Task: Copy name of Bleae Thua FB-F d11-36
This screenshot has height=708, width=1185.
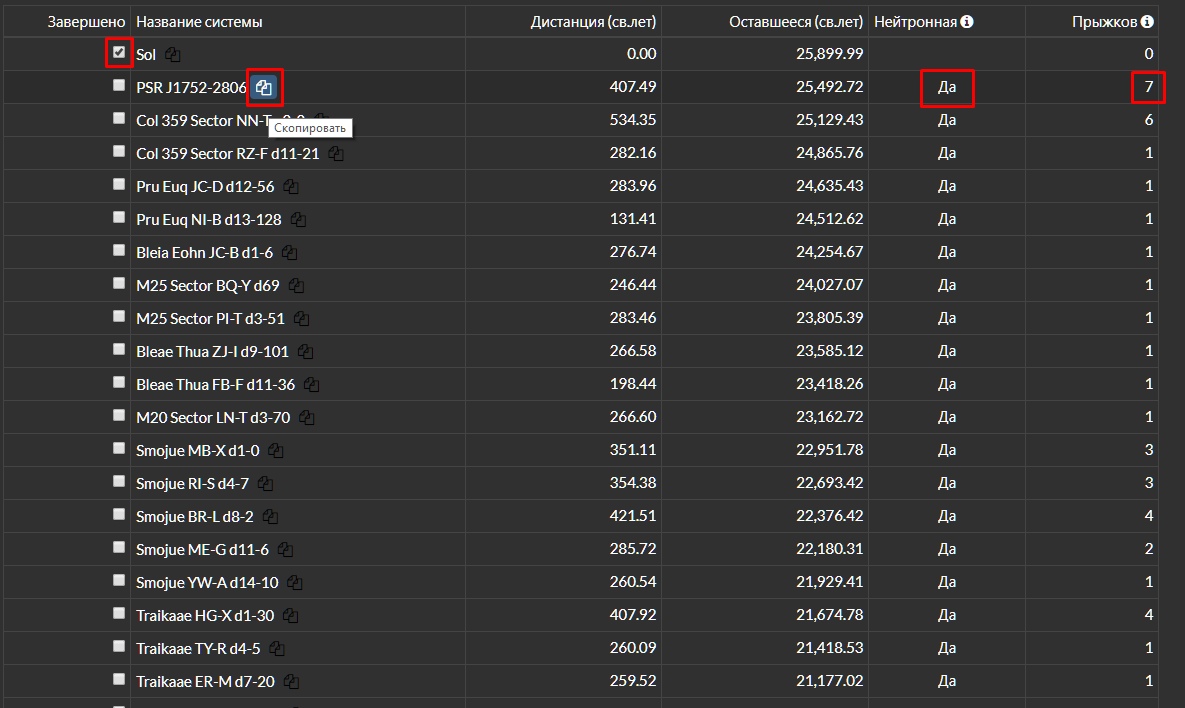Action: point(311,385)
